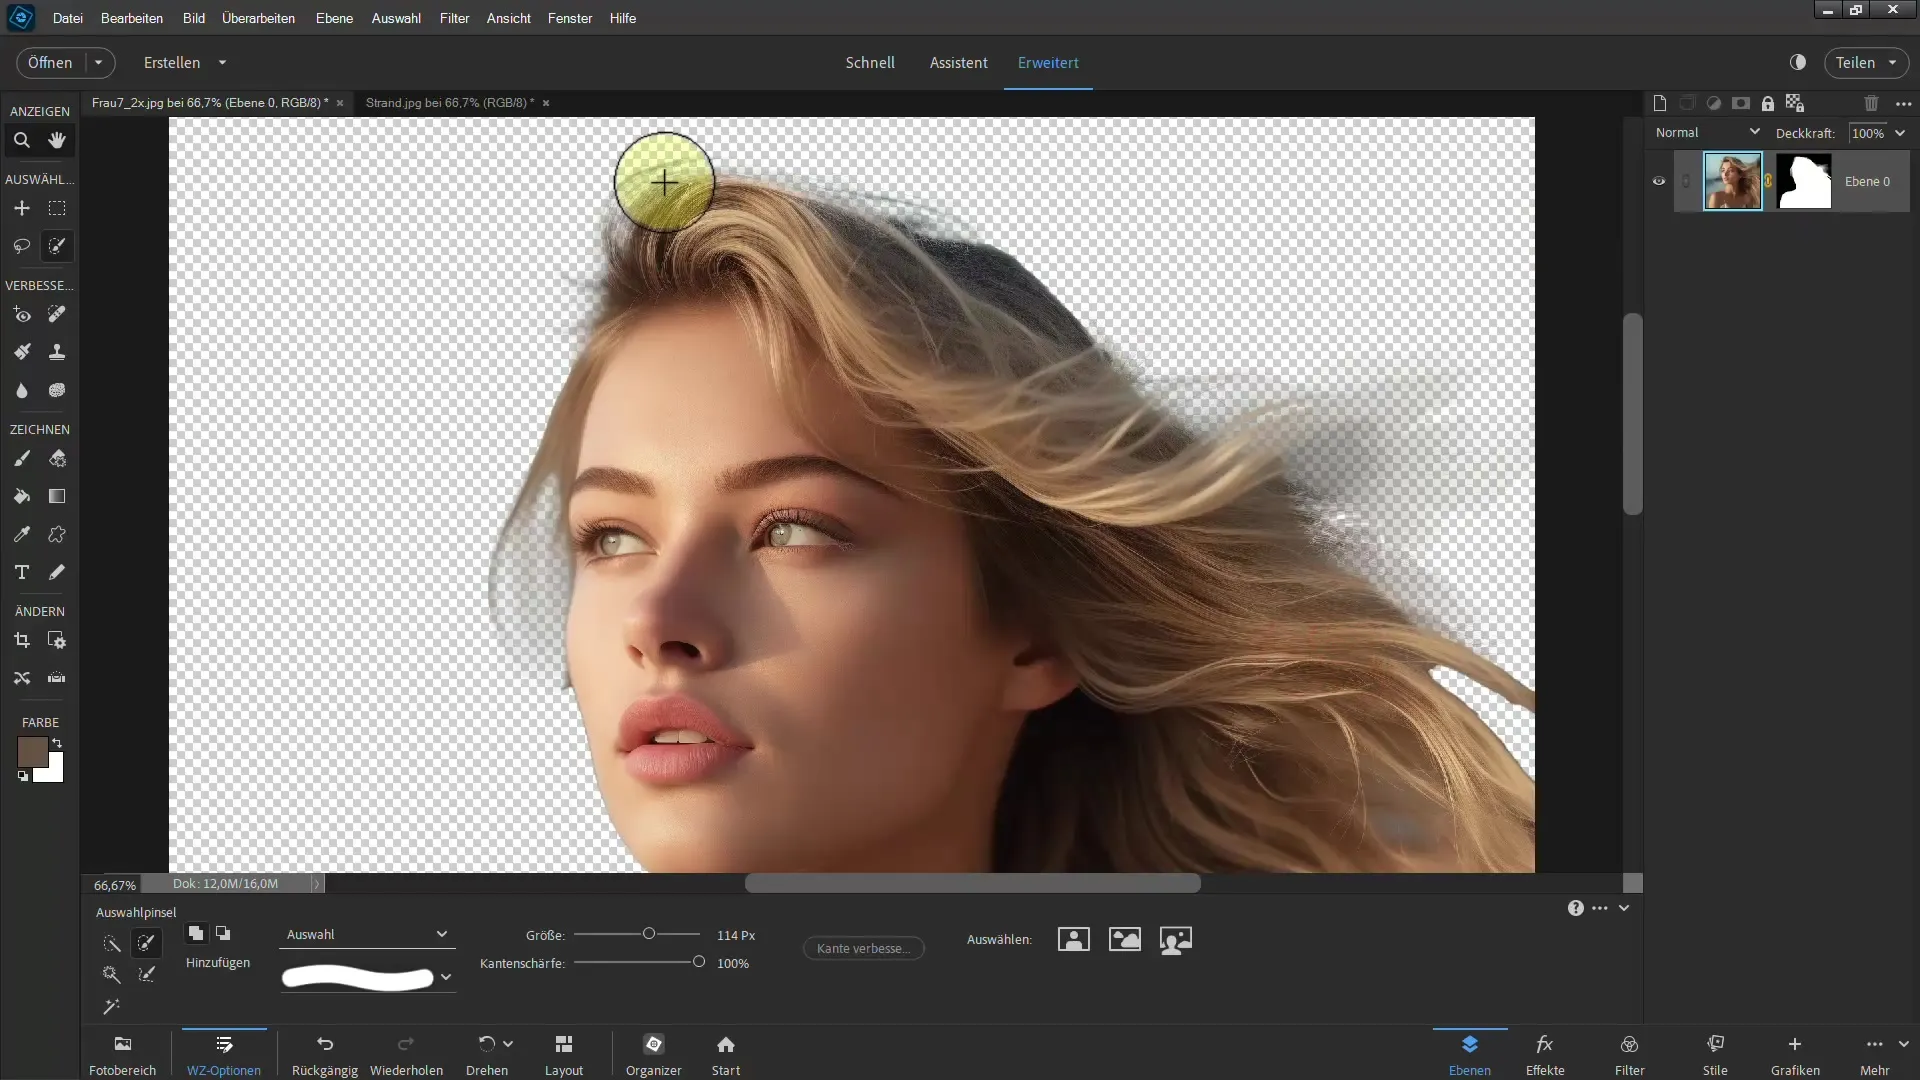Open the Überarbeiten menu
Viewport: 1920px width, 1080px height.
point(258,18)
